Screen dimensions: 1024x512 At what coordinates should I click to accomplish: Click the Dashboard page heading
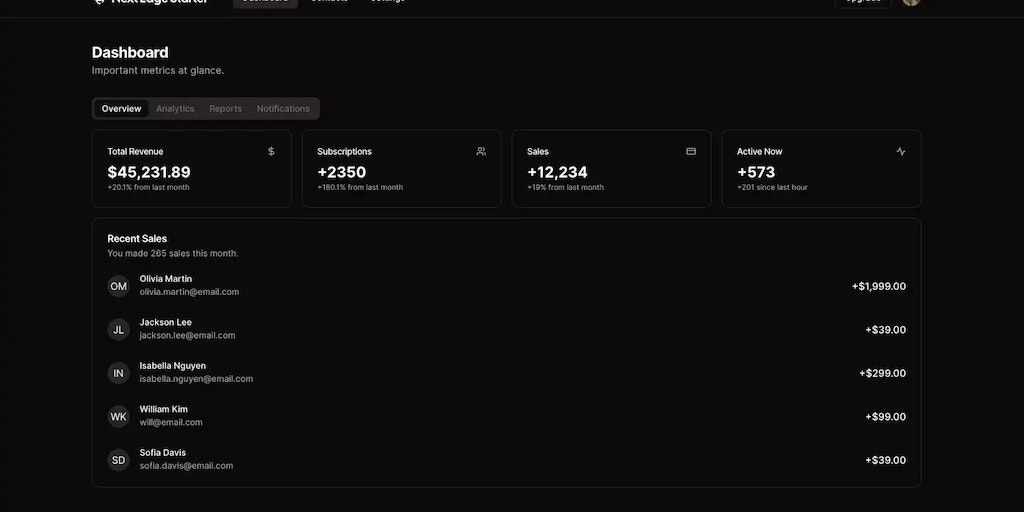(x=130, y=52)
